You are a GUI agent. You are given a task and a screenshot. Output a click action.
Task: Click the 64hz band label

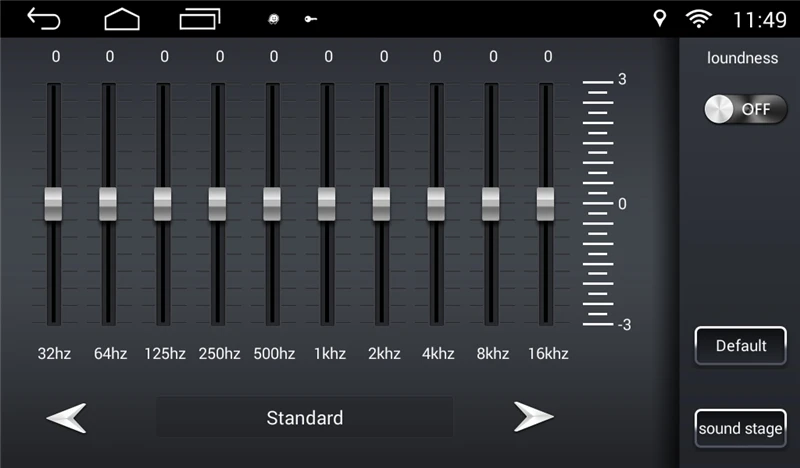coord(110,353)
